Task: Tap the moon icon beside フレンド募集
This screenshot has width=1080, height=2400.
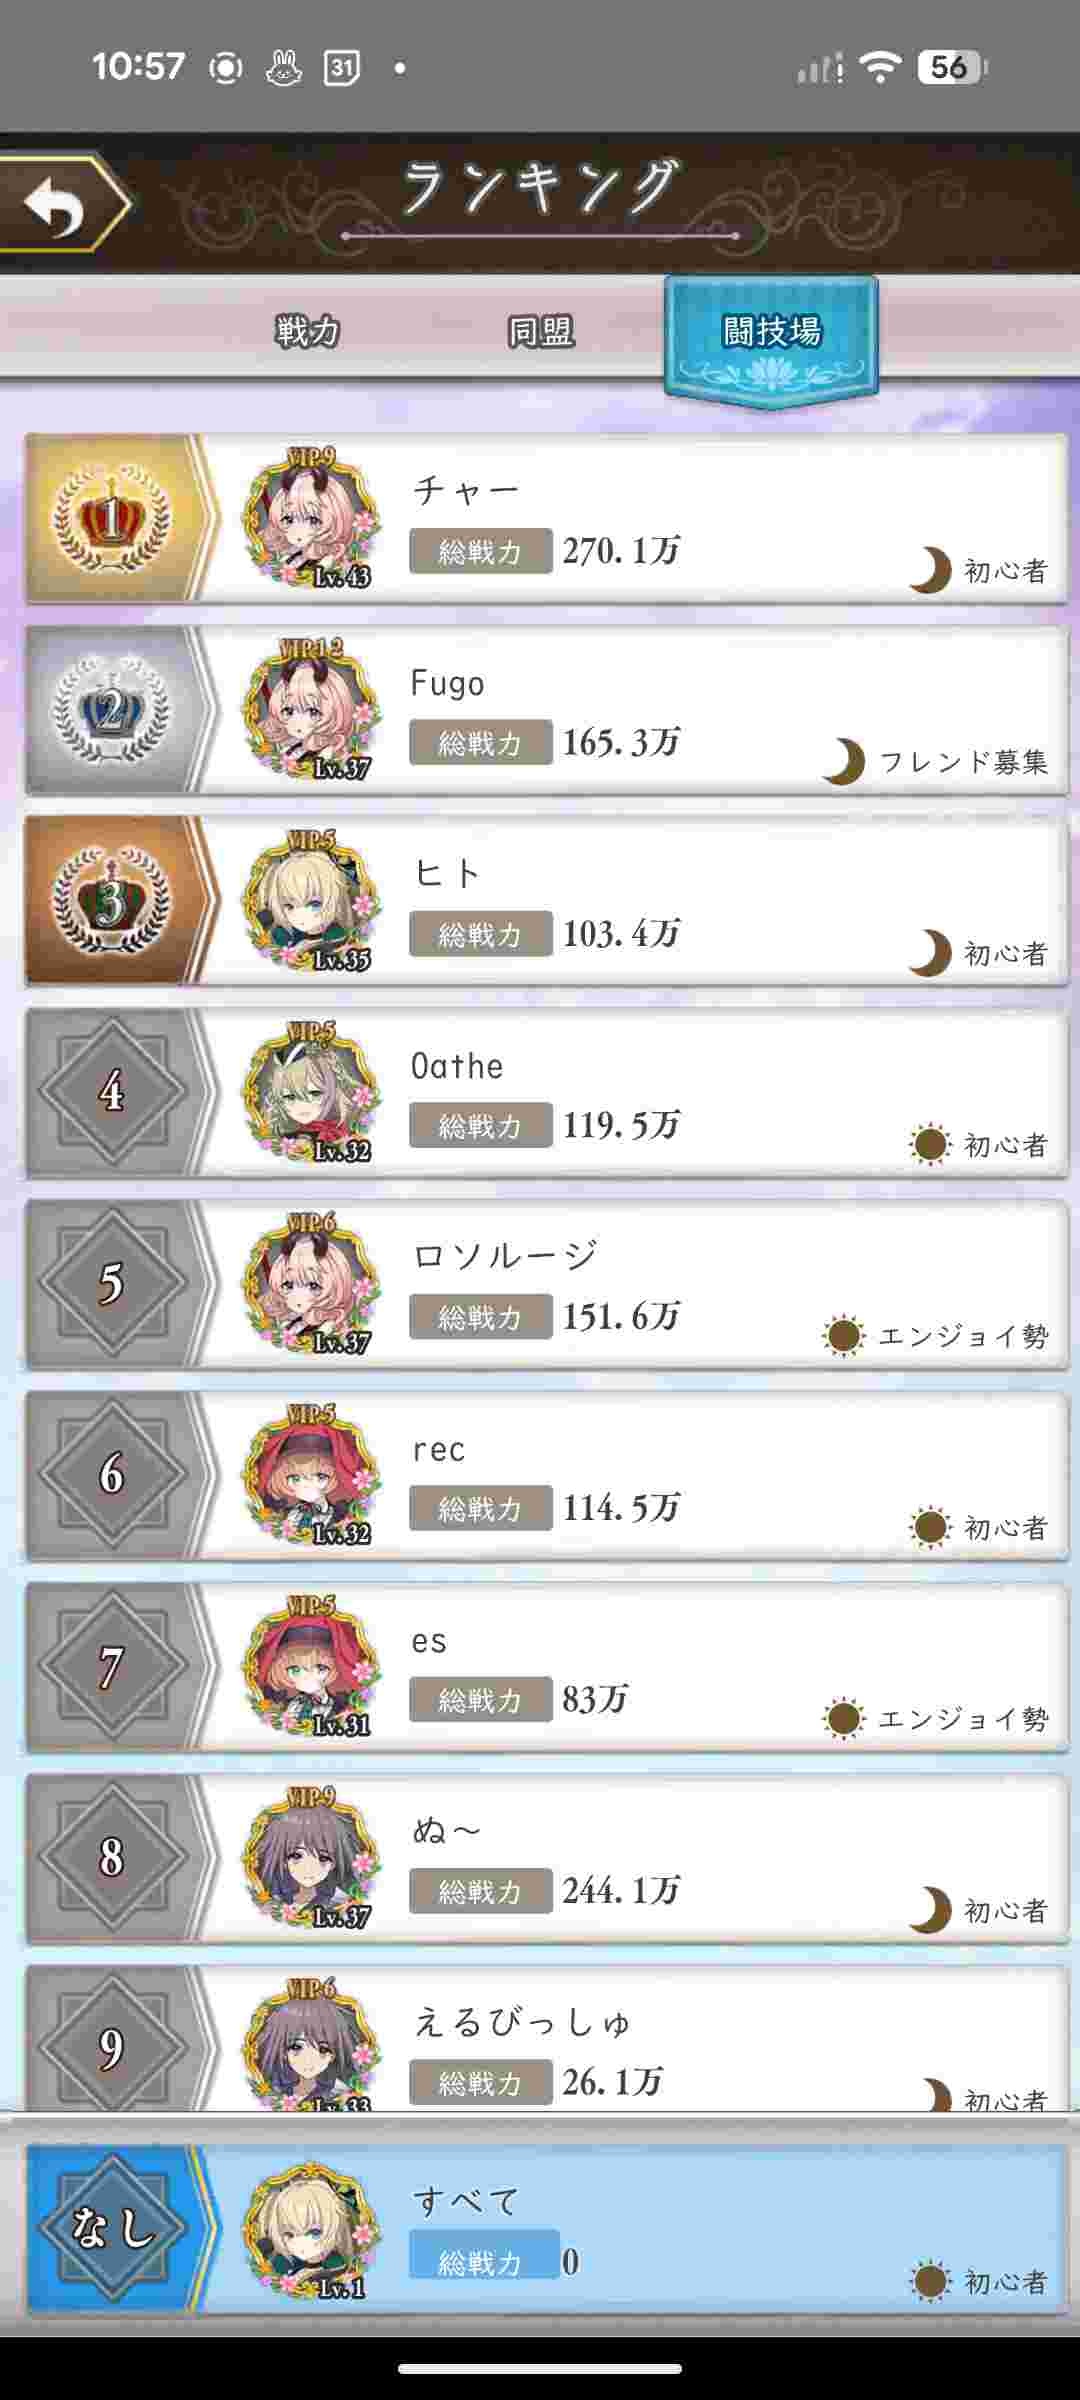Action: 843,762
